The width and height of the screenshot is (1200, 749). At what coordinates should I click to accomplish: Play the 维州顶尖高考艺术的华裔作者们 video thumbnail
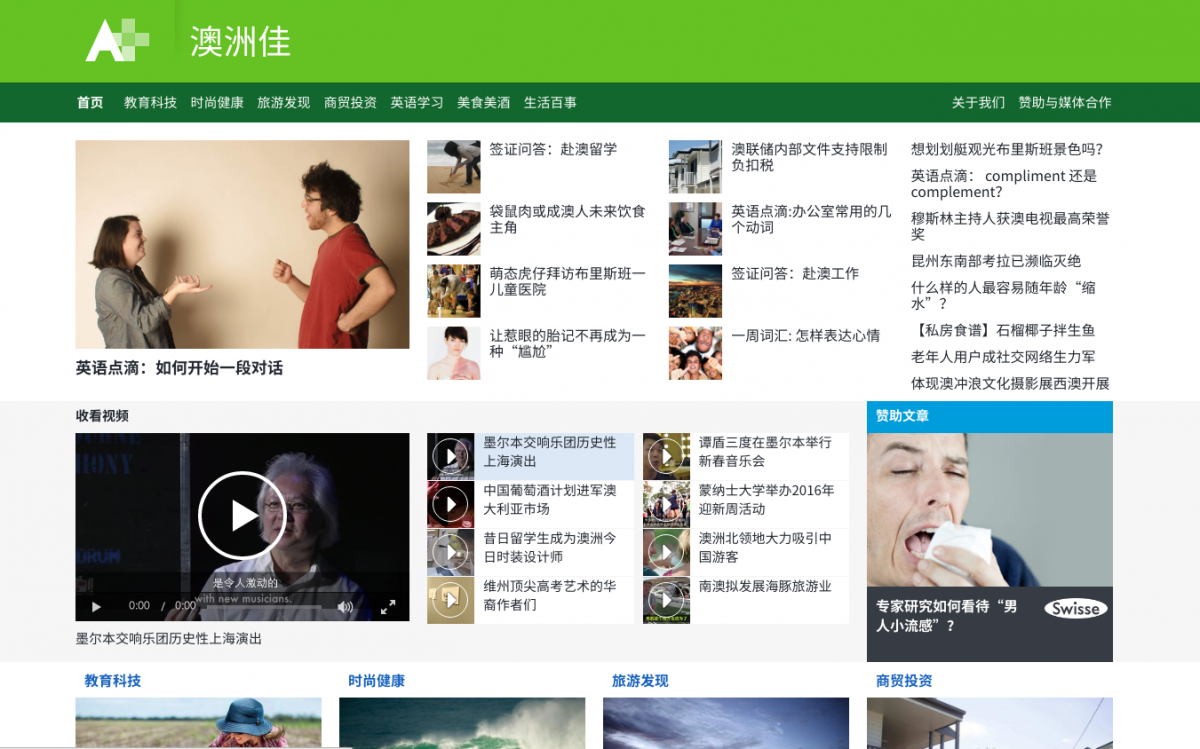pyautogui.click(x=451, y=600)
